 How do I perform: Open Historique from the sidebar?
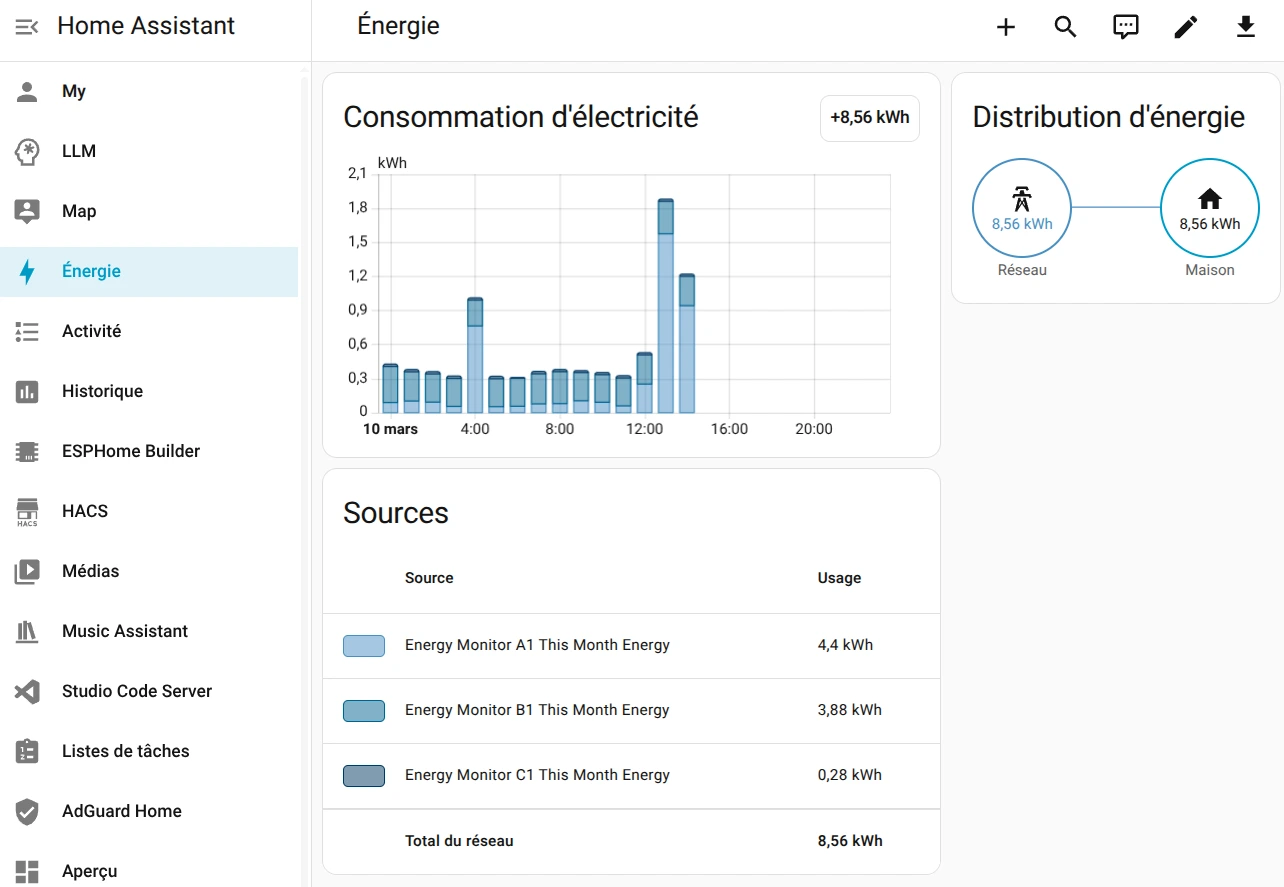tap(102, 391)
